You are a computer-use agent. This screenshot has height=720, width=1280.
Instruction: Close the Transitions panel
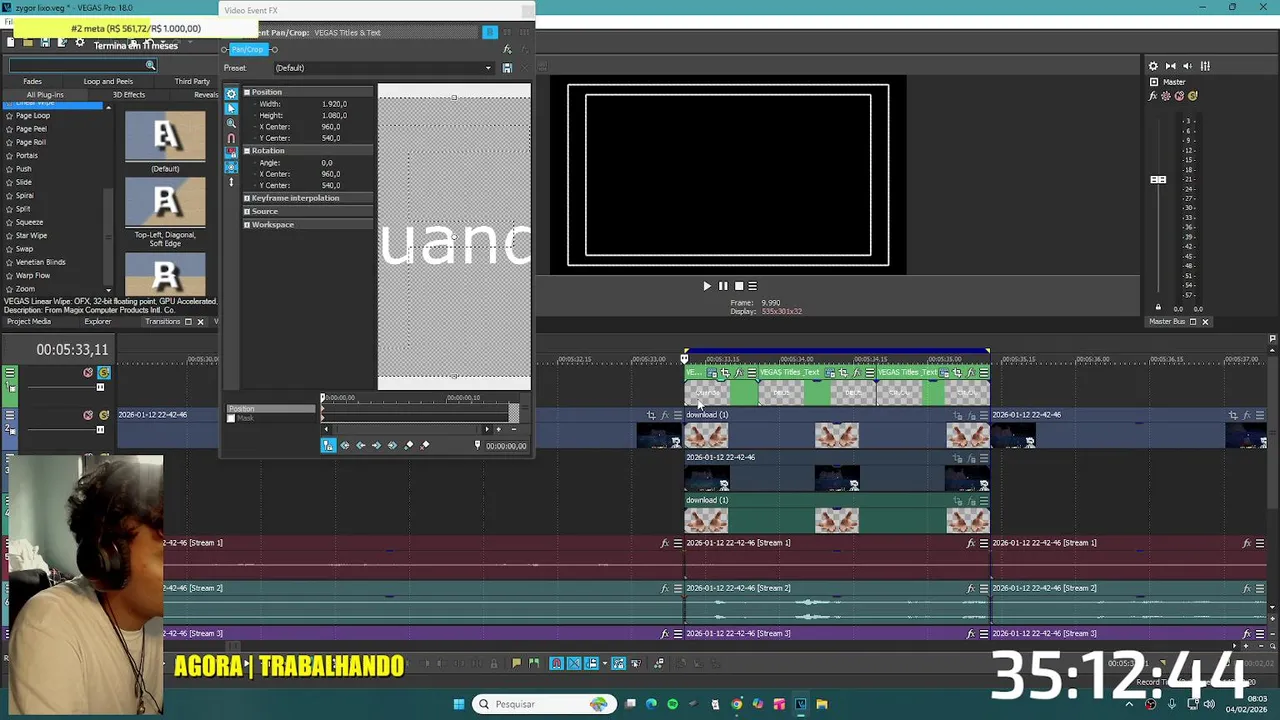pos(200,321)
